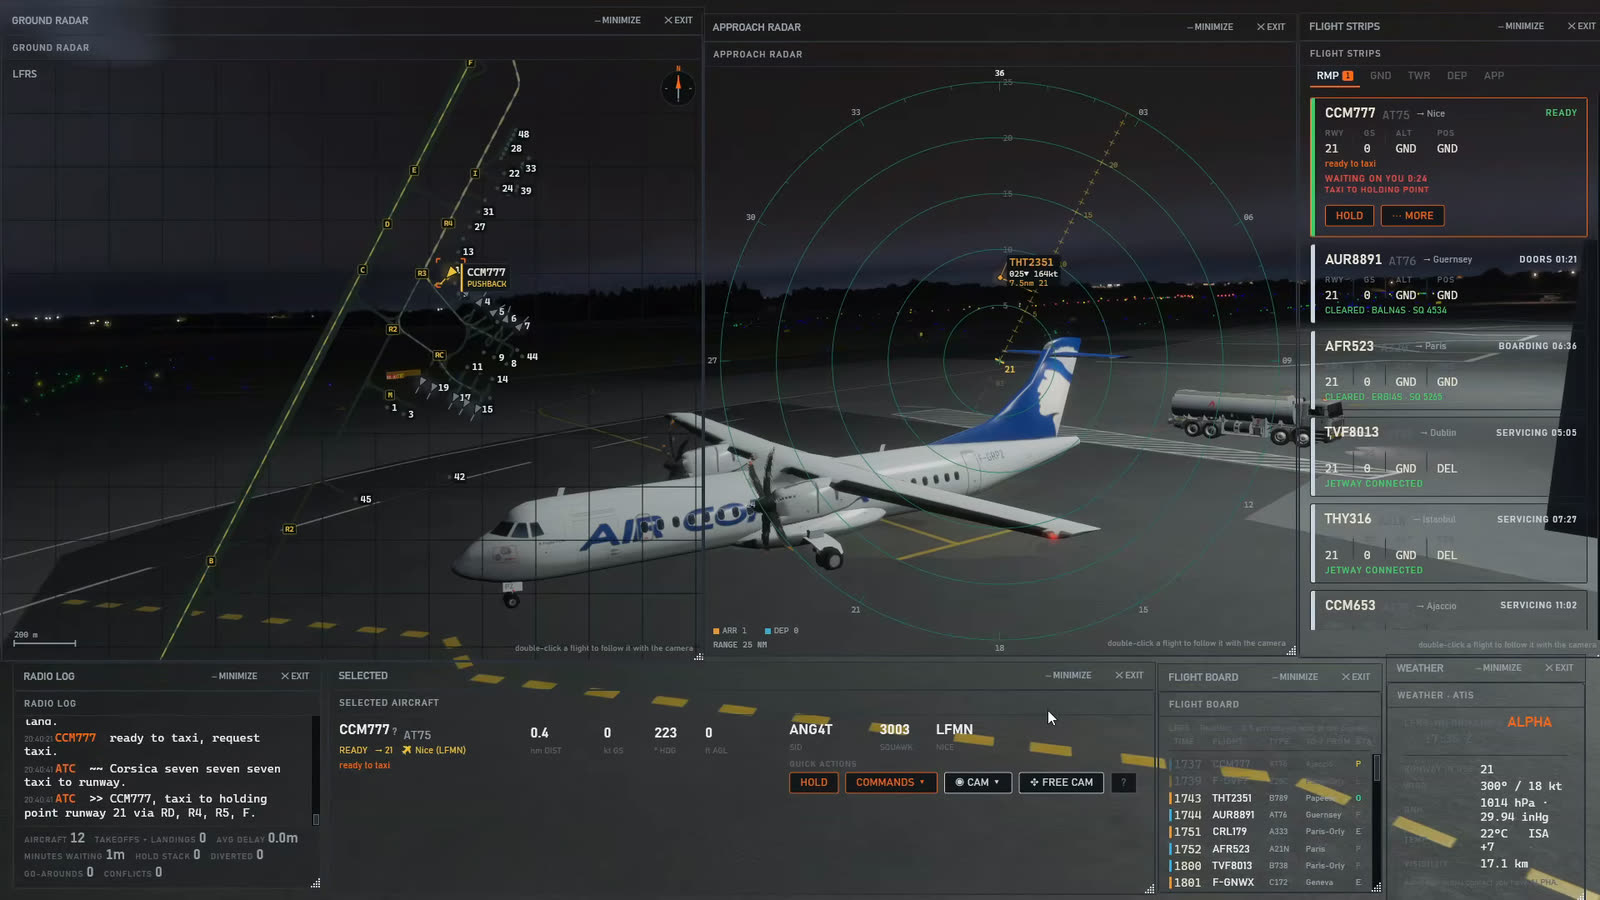
Task: Switch to the TWR tab
Action: (1419, 76)
